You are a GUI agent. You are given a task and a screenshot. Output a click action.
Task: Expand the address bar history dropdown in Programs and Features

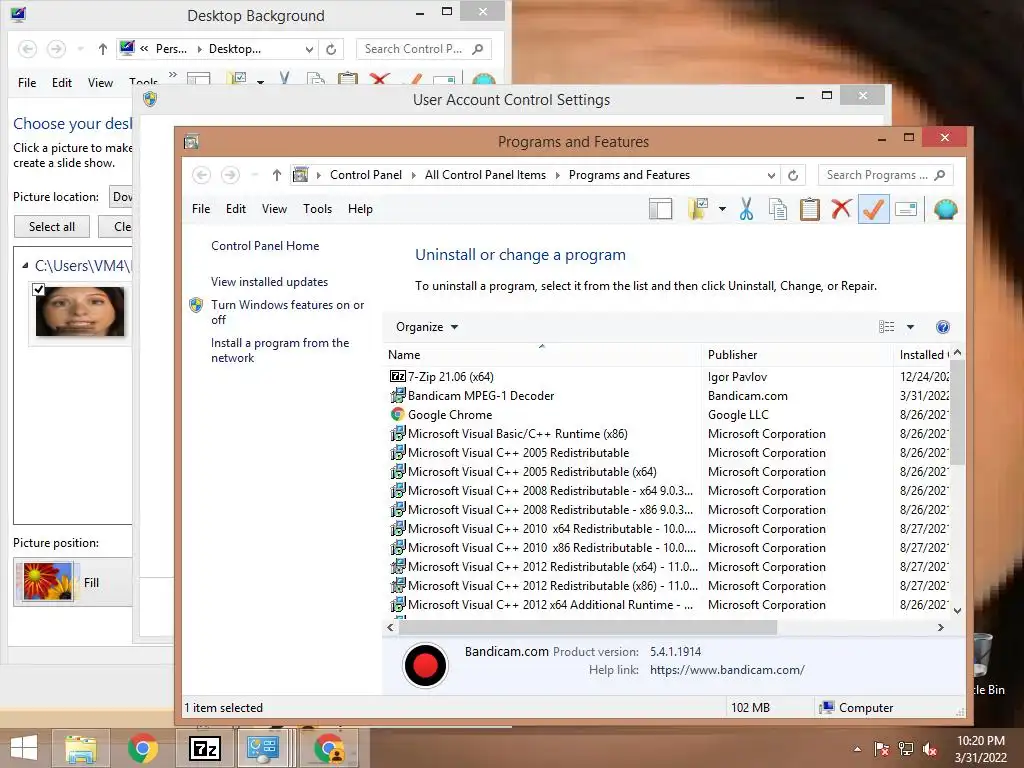[x=771, y=175]
